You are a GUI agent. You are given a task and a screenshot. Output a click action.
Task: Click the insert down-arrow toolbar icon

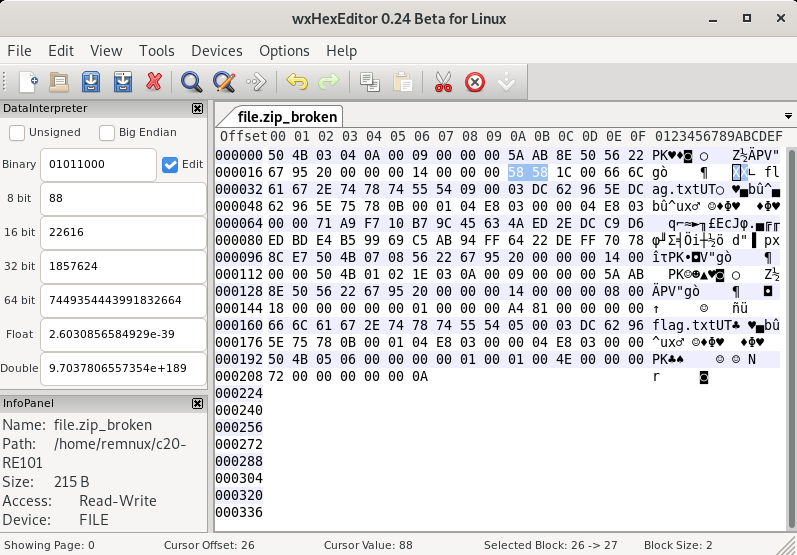(x=507, y=82)
